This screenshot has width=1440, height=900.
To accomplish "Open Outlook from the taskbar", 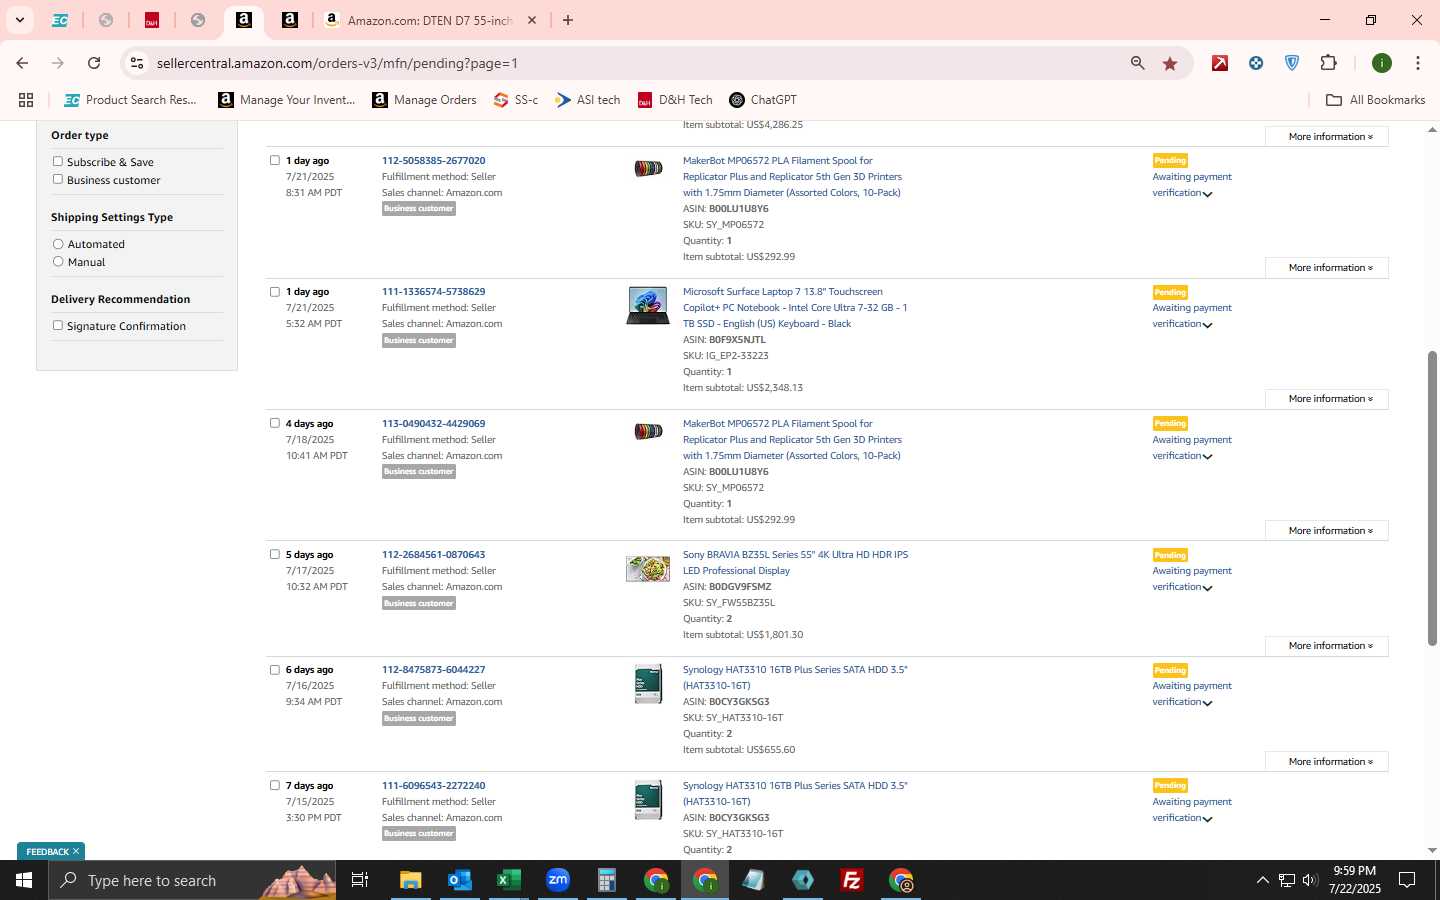I will coord(460,880).
